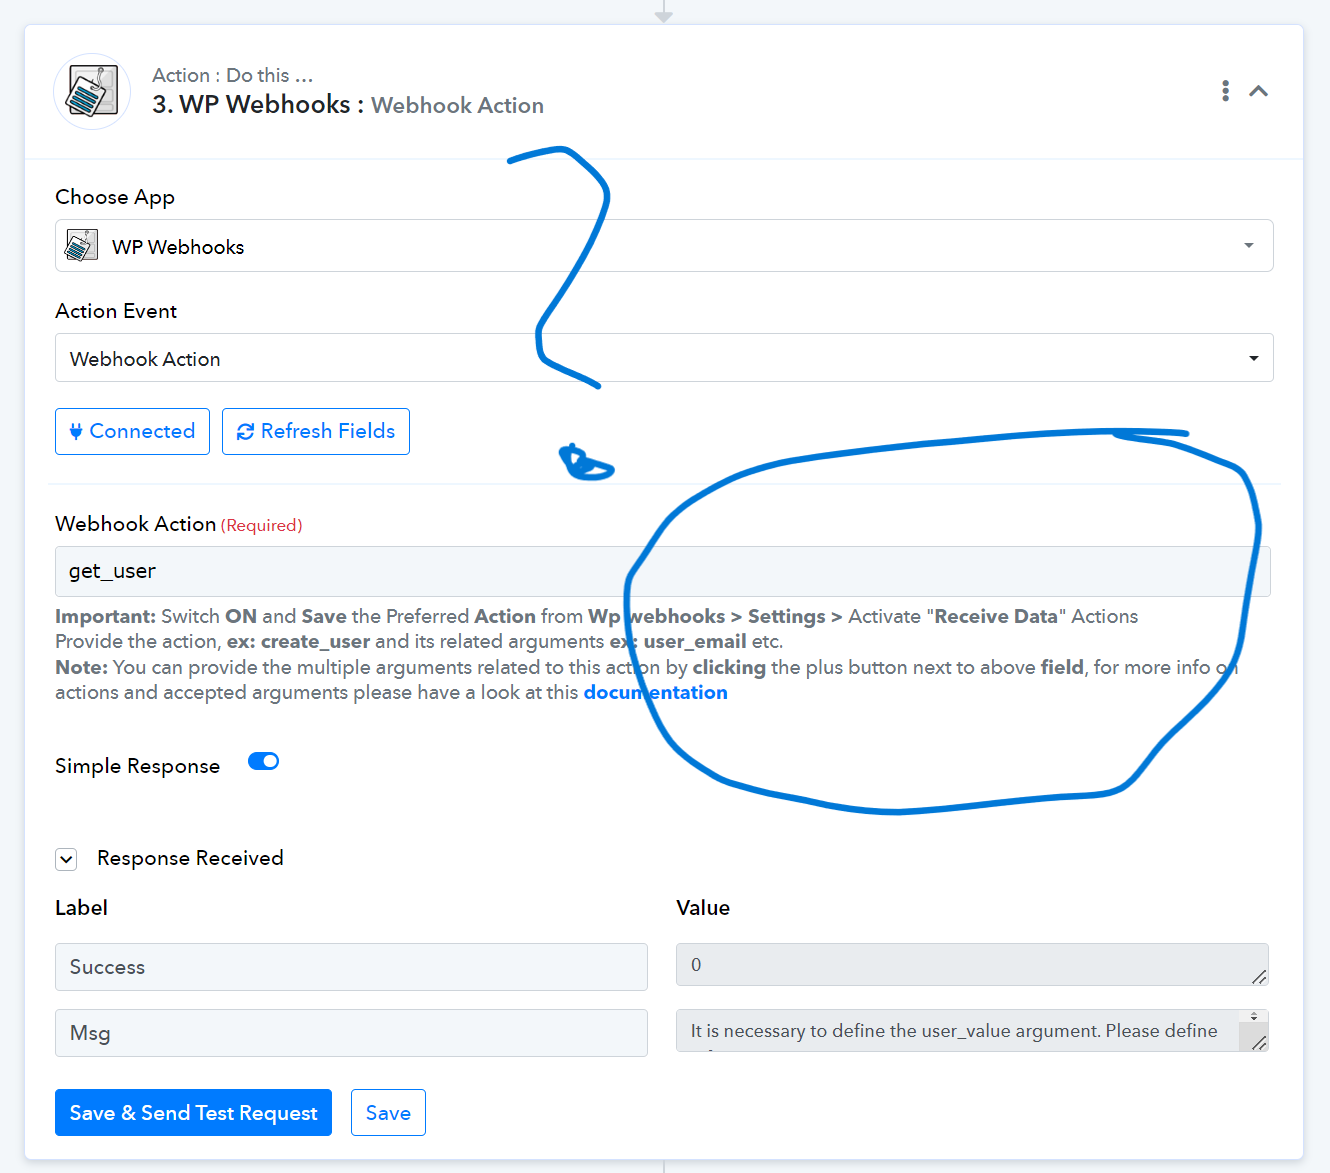Click the Msg label field
1330x1173 pixels.
(351, 1033)
